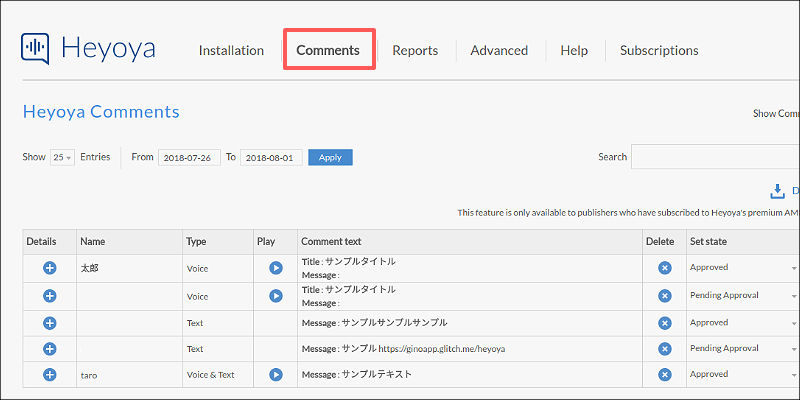Image resolution: width=800 pixels, height=400 pixels.
Task: Open state dropdown for サンプルサンプルサンプル comment
Action: [x=743, y=322]
